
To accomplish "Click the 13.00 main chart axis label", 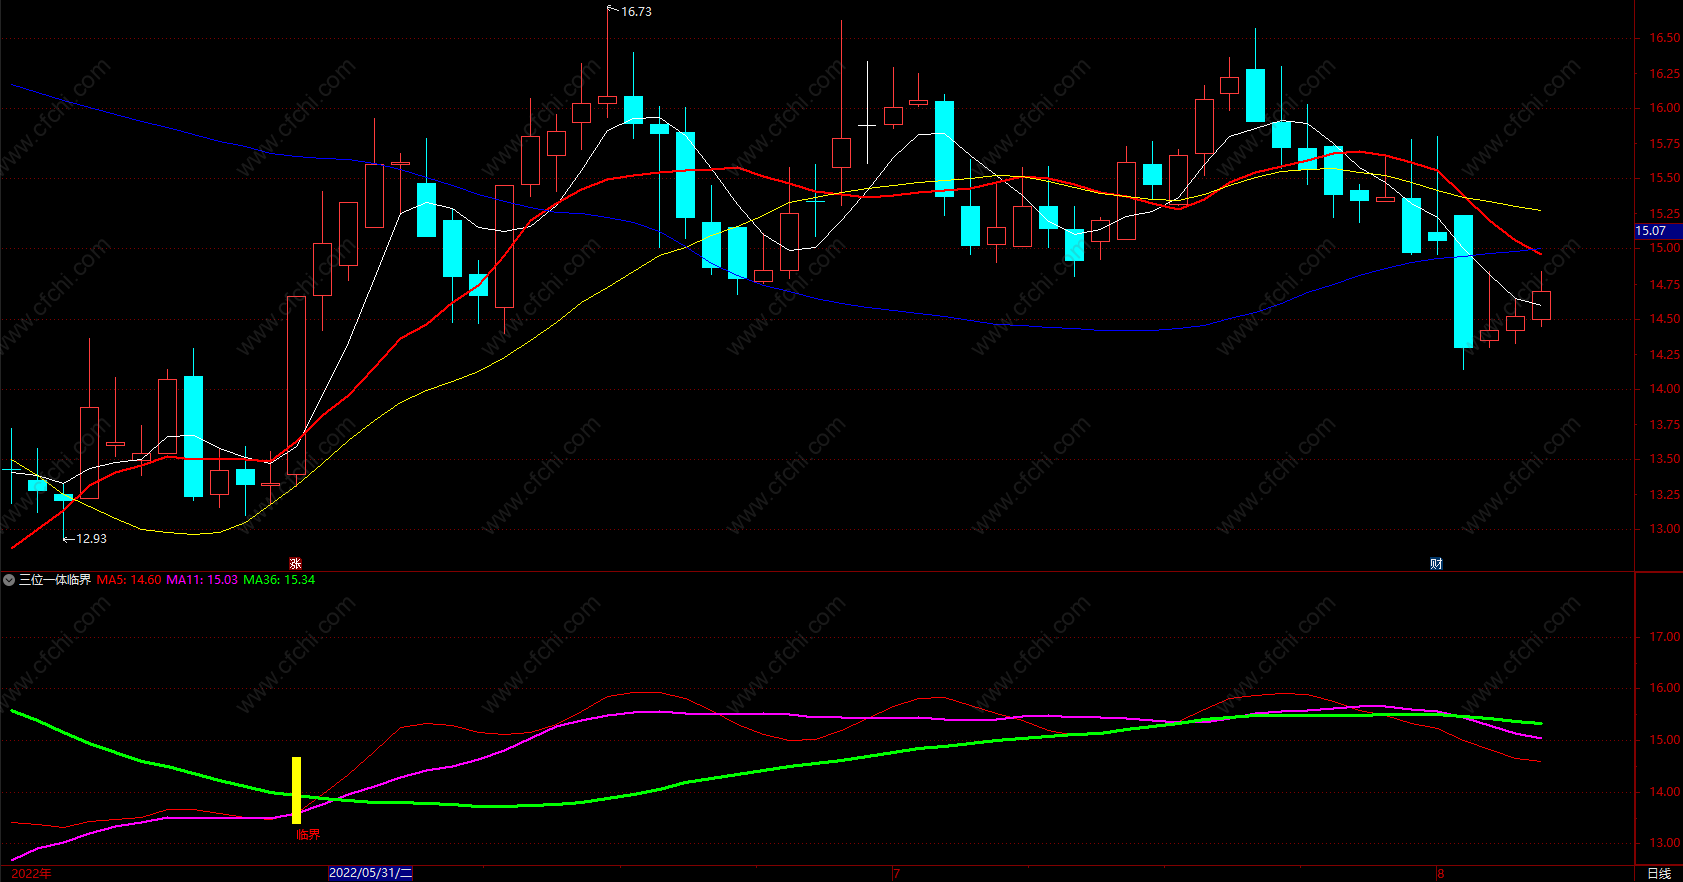I will pyautogui.click(x=1664, y=529).
